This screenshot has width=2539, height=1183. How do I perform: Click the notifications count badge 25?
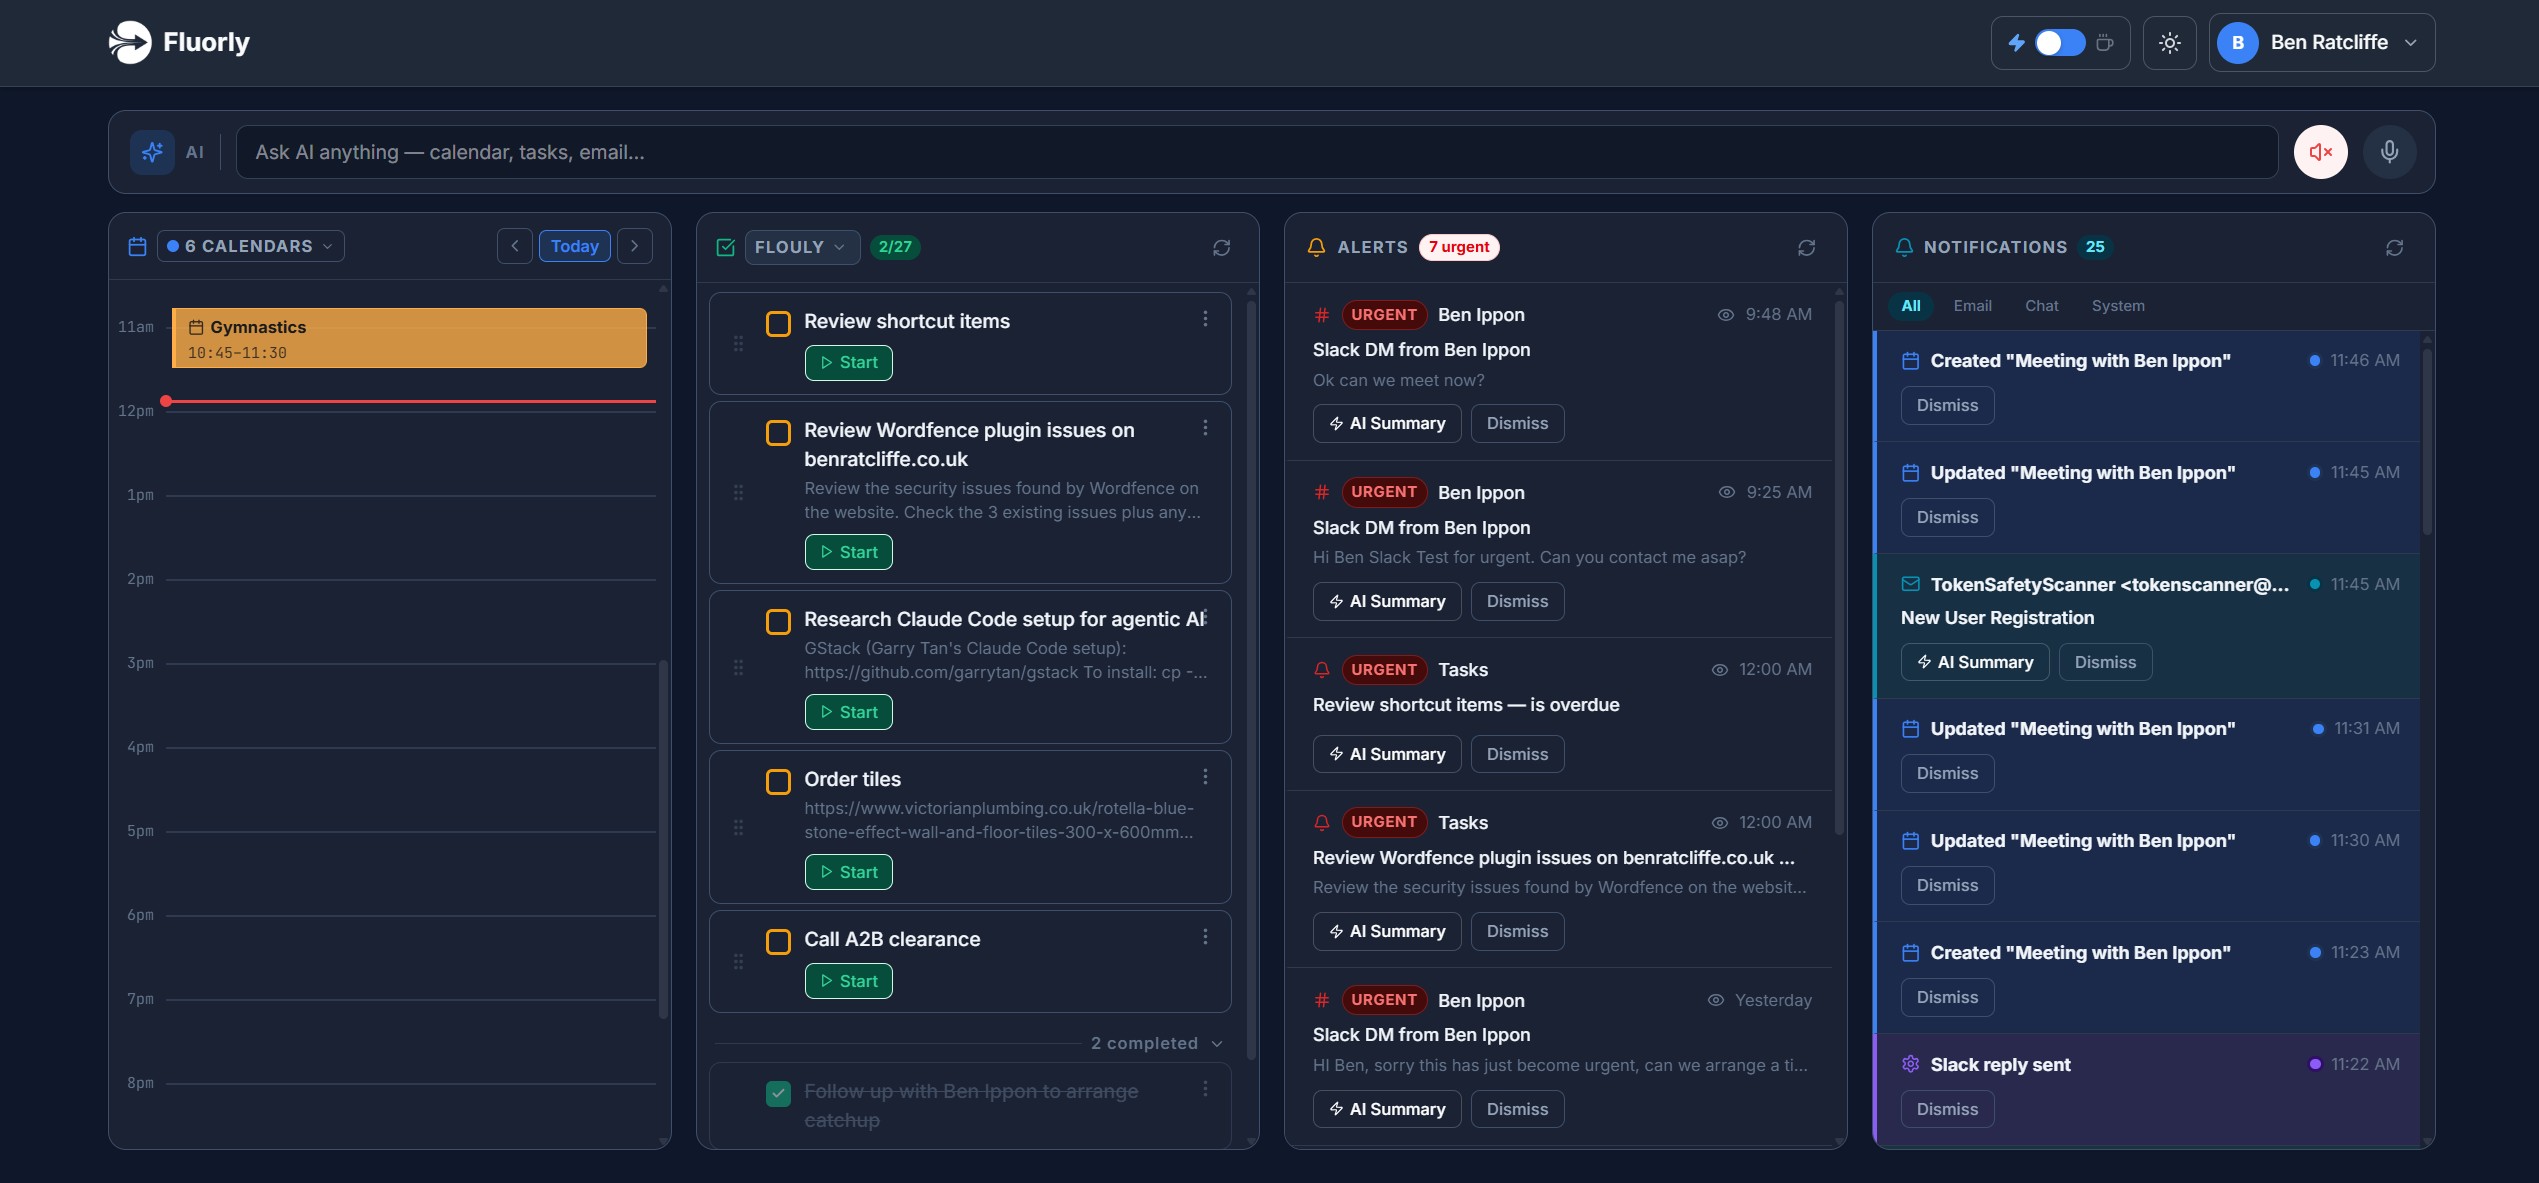pos(2094,247)
